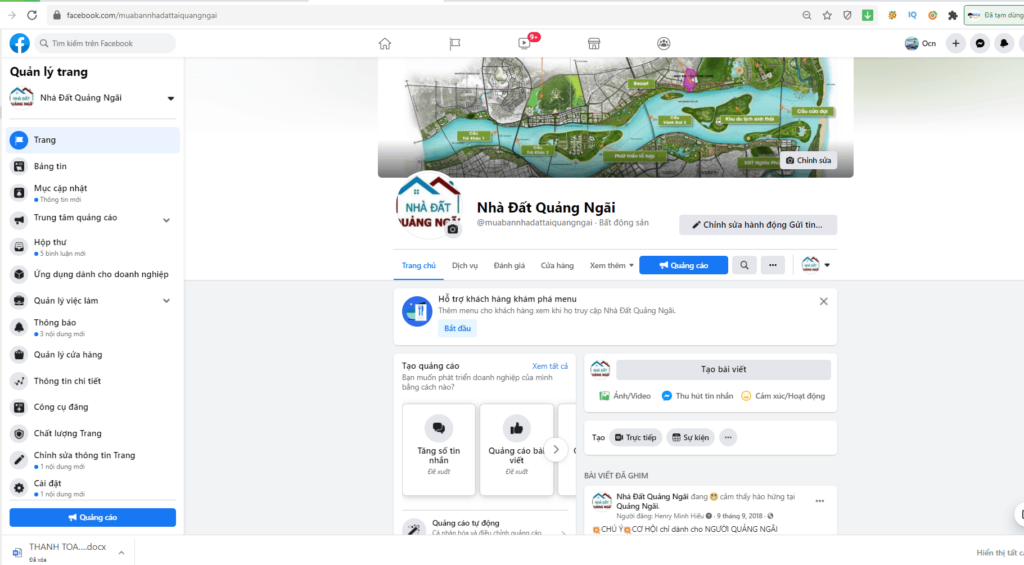Create a Sự kiện event
This screenshot has width=1024, height=565.
(690, 437)
